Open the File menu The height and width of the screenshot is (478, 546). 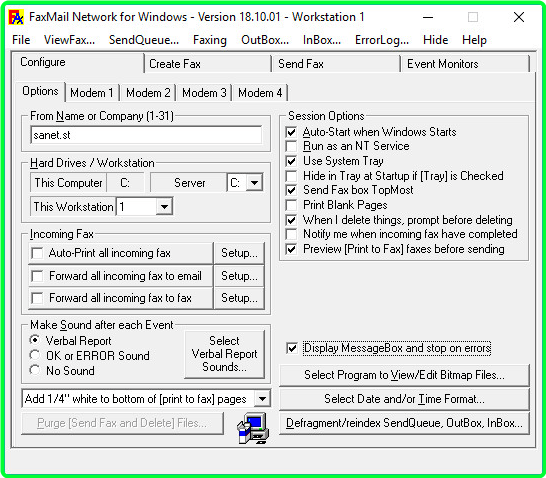pyautogui.click(x=21, y=40)
